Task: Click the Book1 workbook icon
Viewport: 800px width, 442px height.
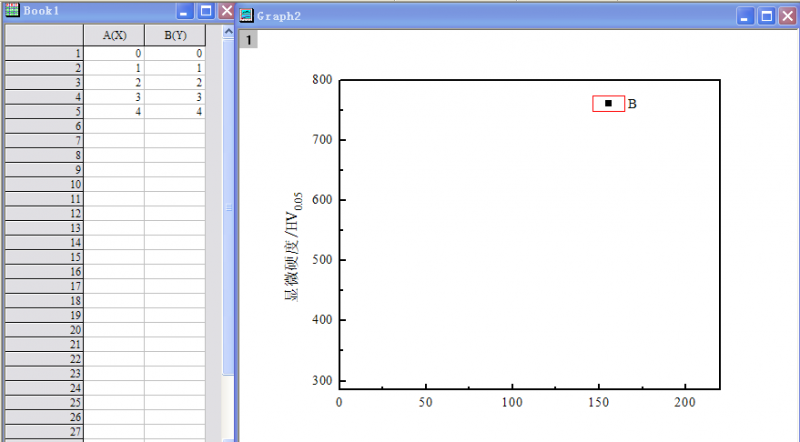Action: [x=12, y=10]
